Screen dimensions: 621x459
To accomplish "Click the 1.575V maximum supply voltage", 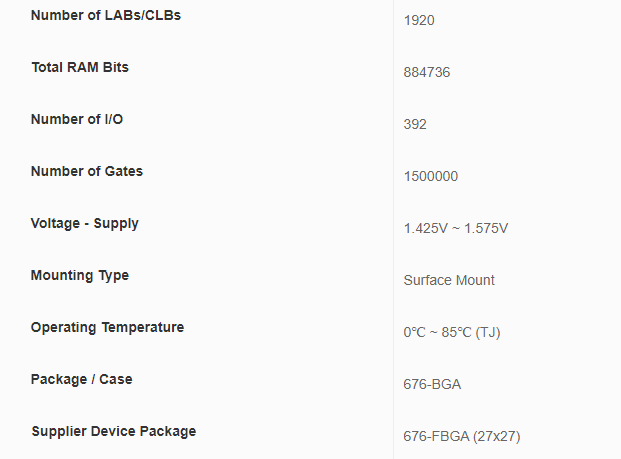I will [486, 228].
